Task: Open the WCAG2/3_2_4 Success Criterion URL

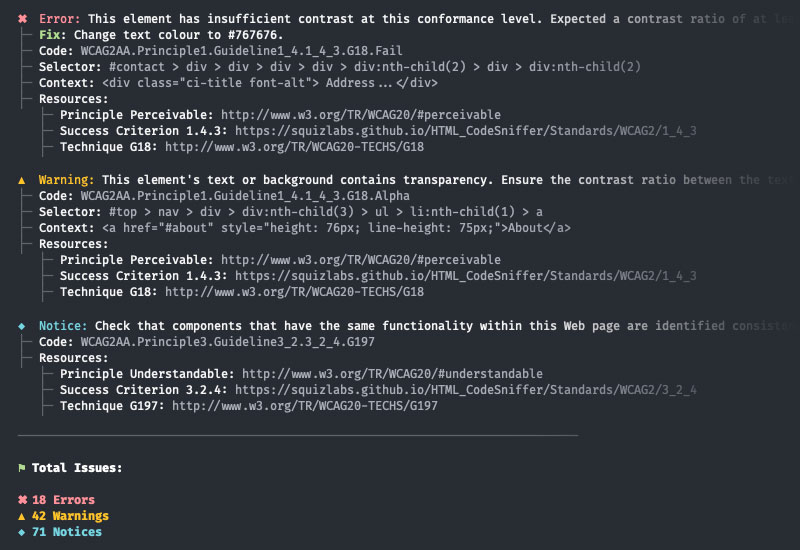Action: (465, 390)
